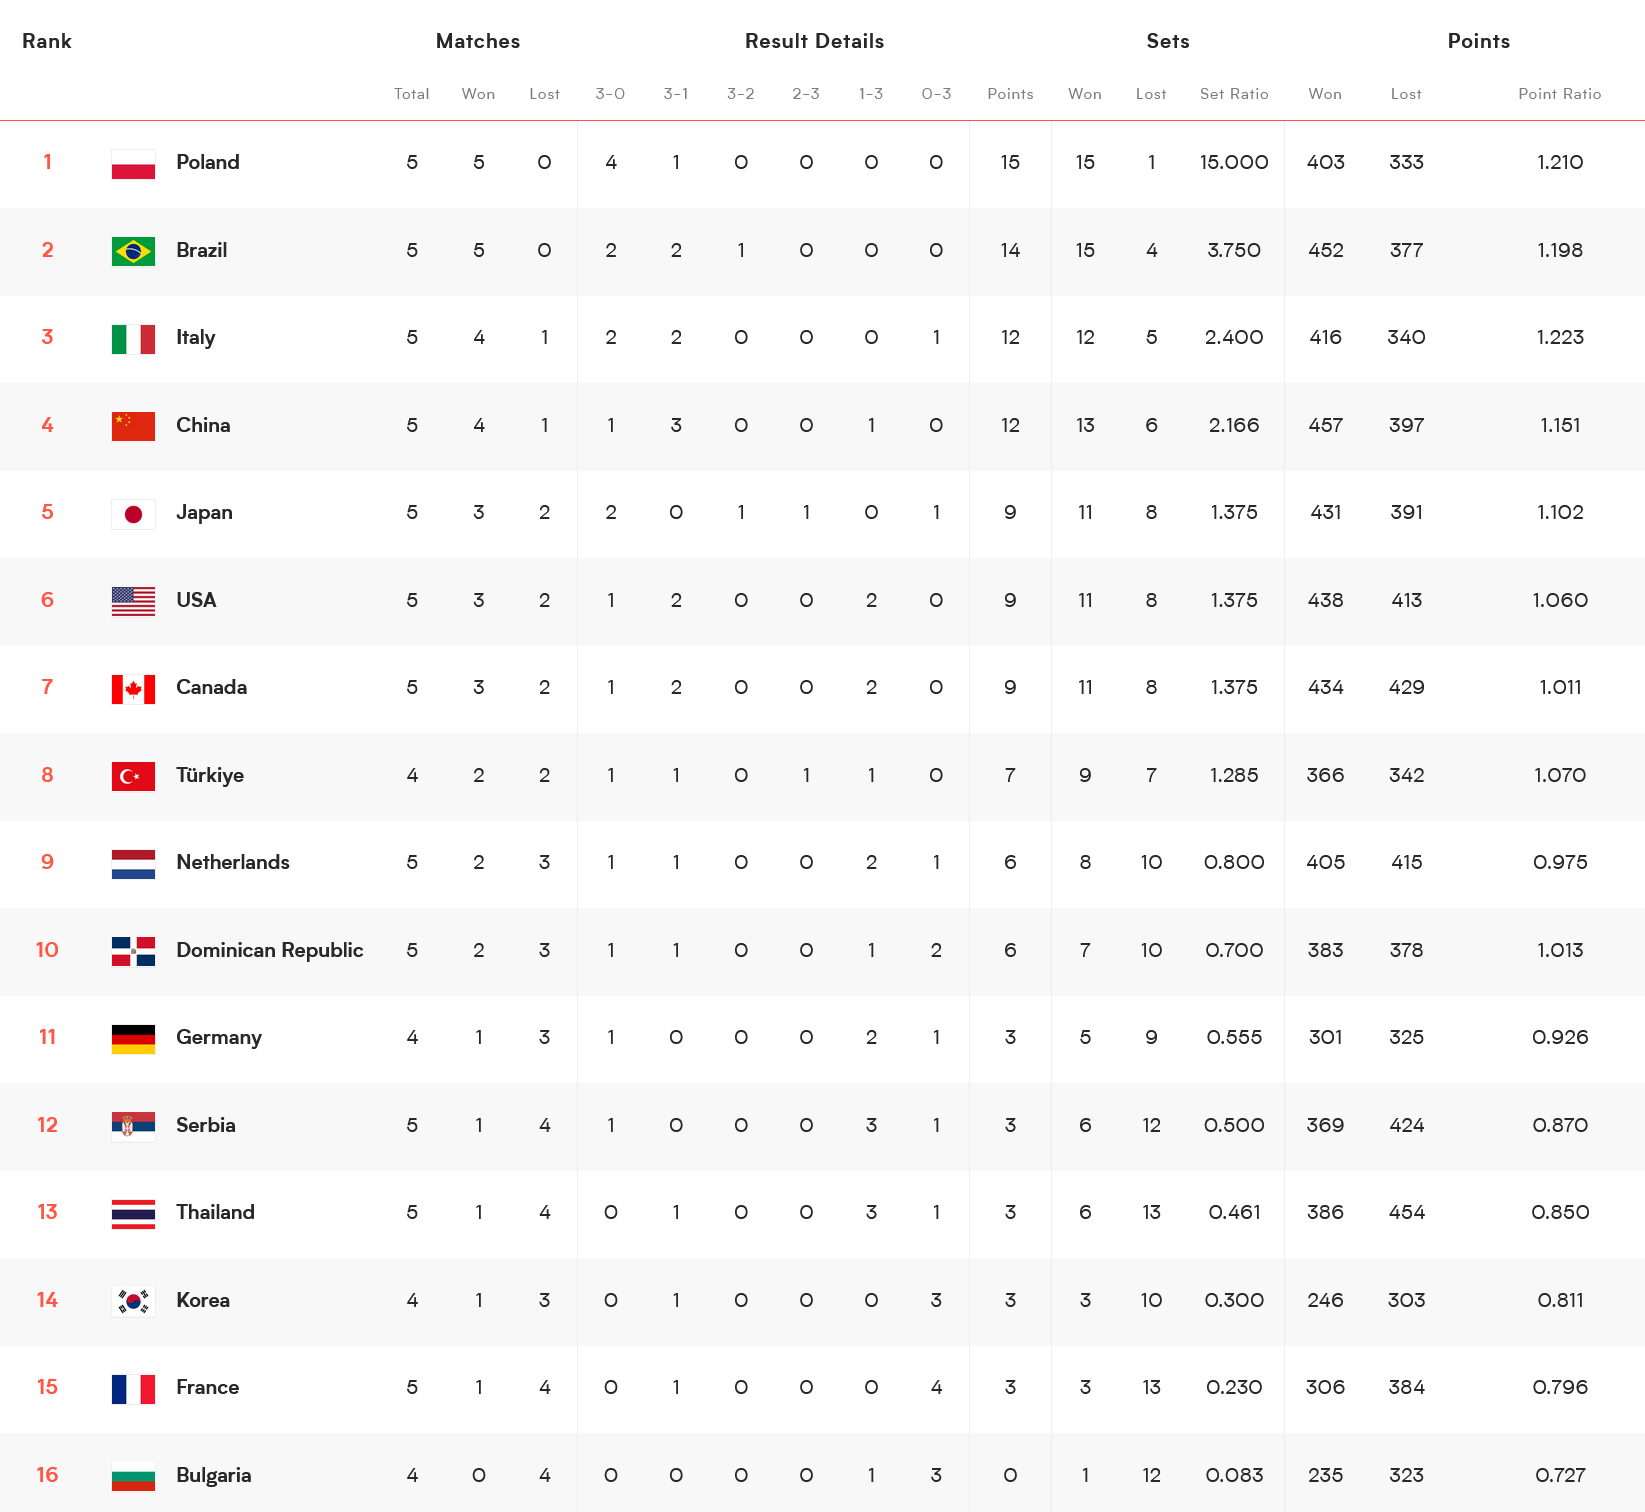The height and width of the screenshot is (1512, 1645).
Task: Select the China team name
Action: (203, 426)
